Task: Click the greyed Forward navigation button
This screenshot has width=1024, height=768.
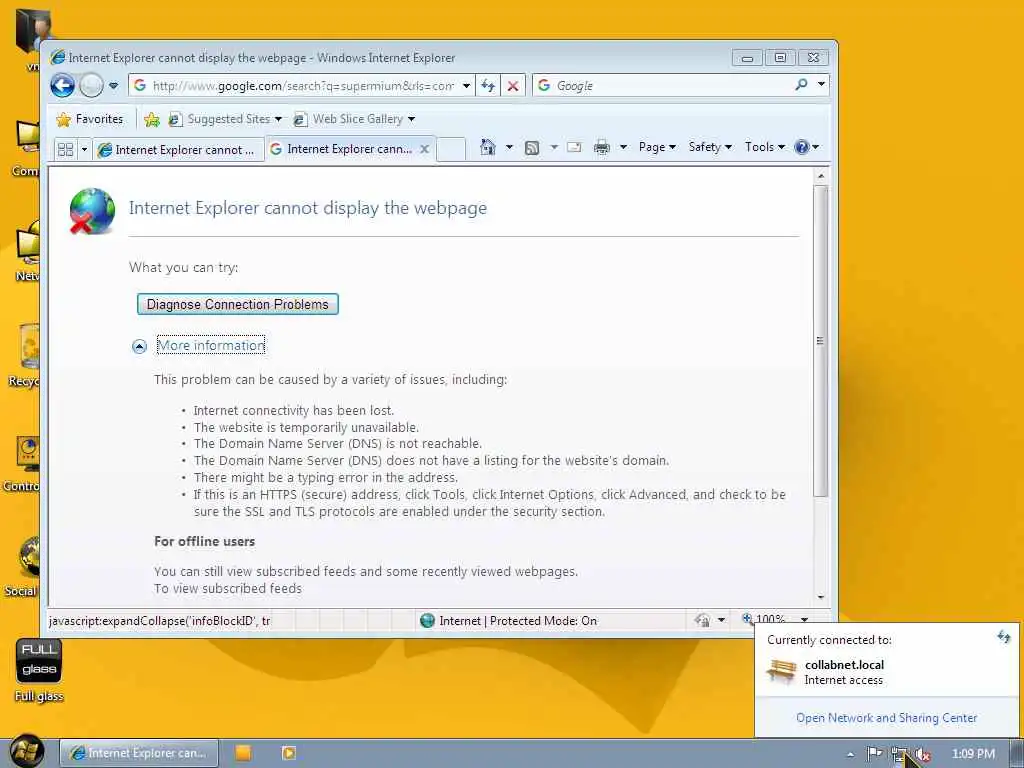Action: [x=91, y=86]
